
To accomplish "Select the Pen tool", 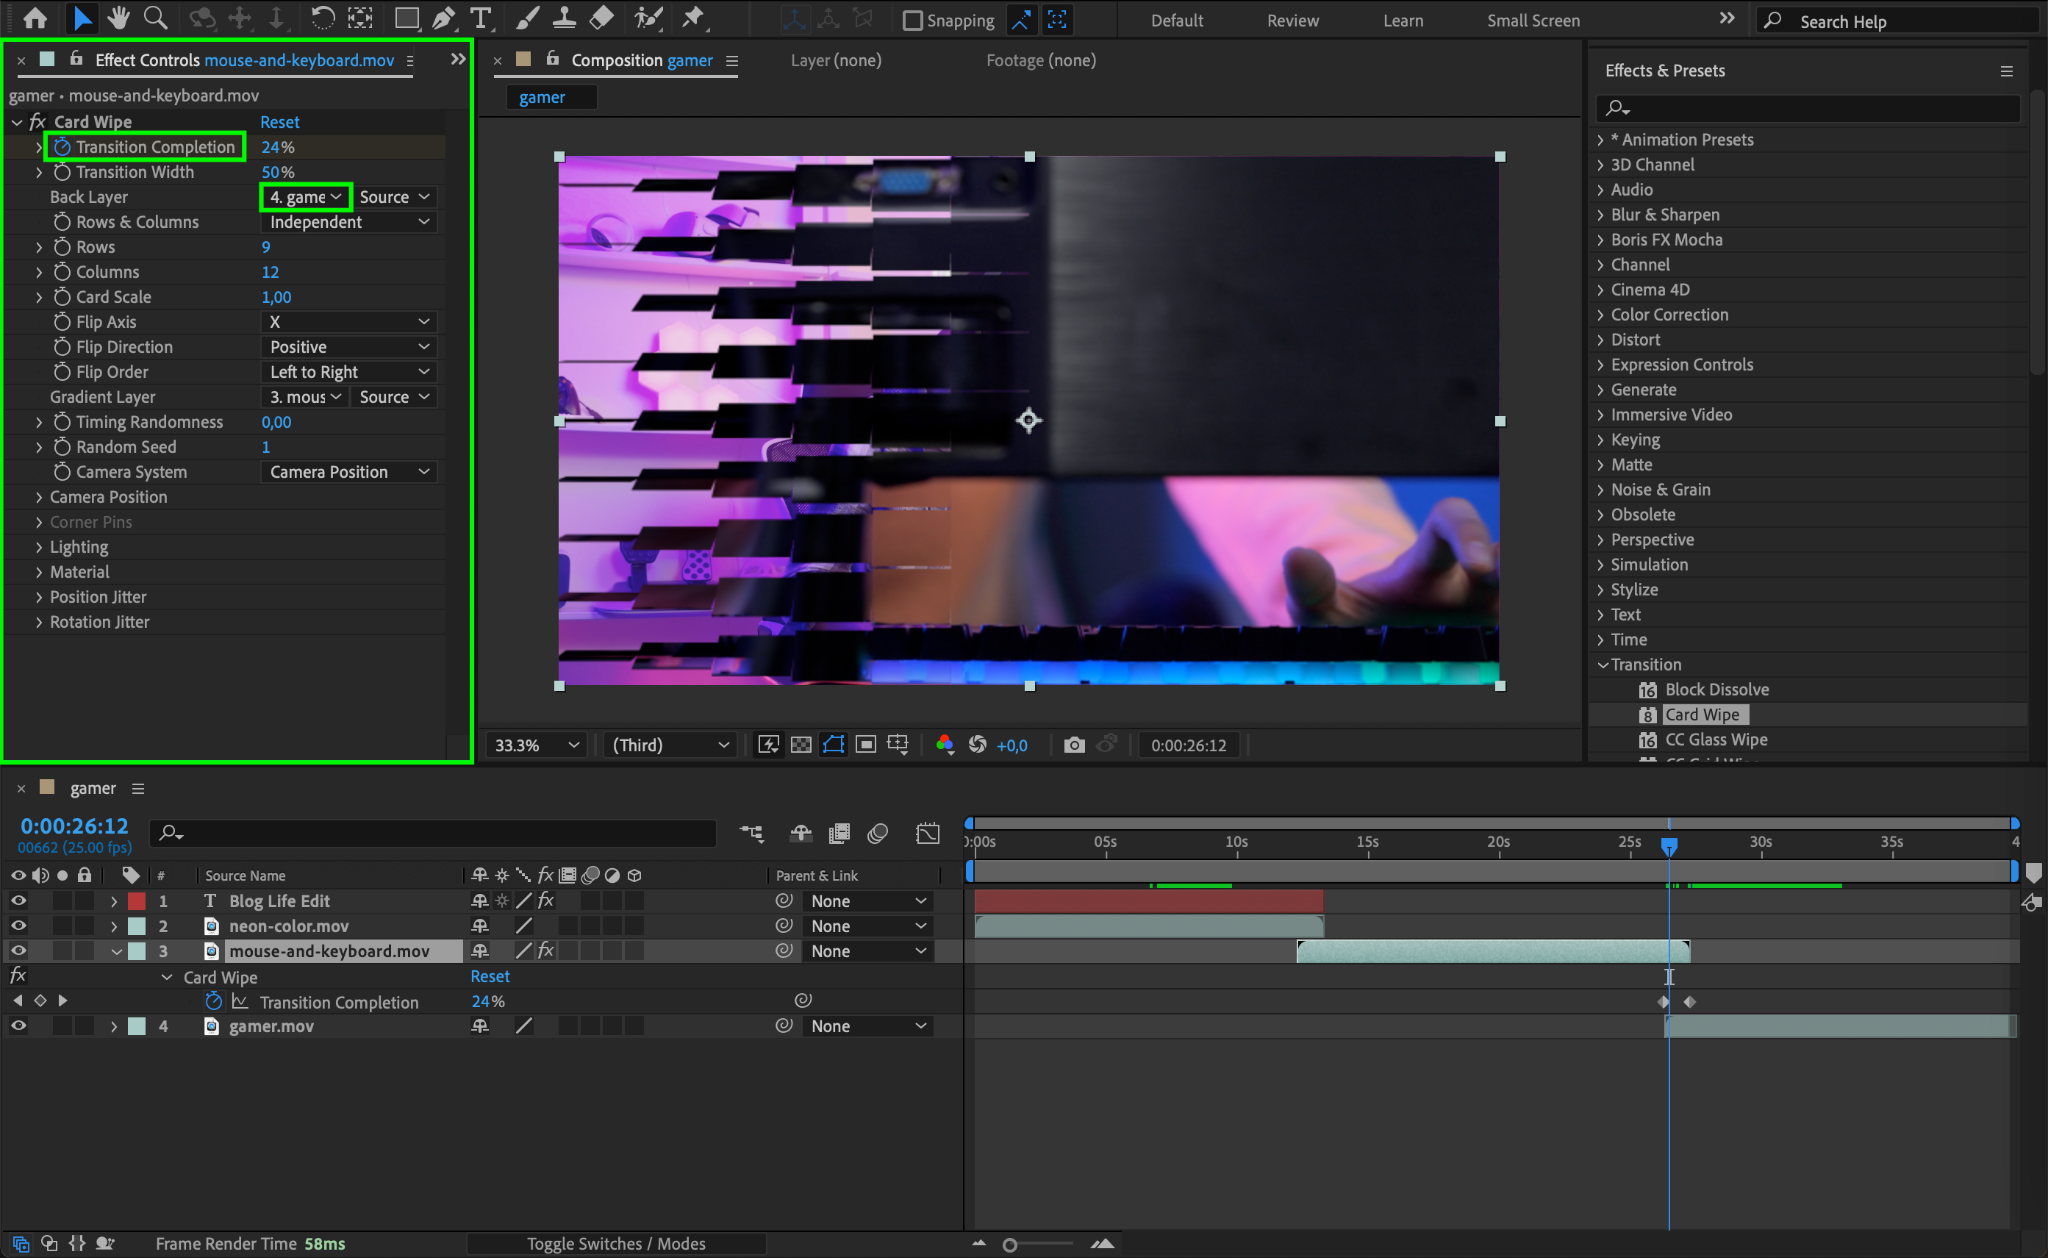I will tap(444, 18).
